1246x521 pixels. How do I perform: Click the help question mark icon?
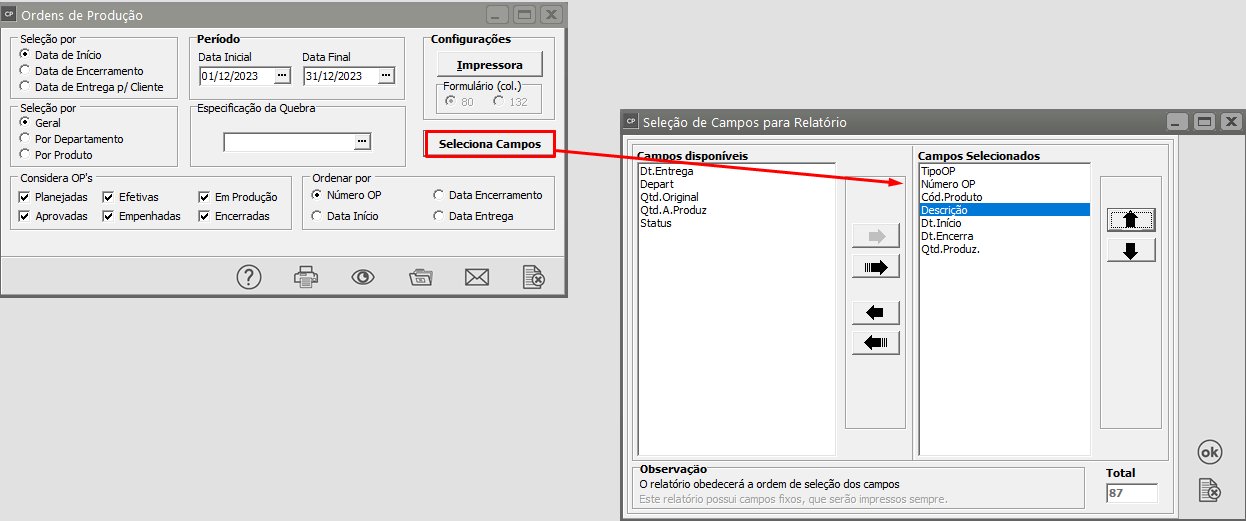tap(249, 277)
